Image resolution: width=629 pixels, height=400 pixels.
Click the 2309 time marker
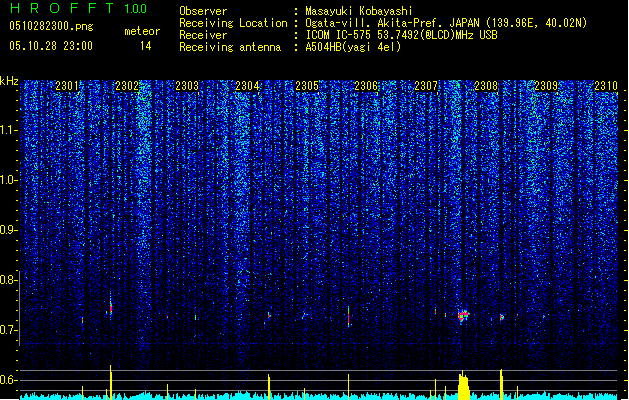pyautogui.click(x=546, y=86)
